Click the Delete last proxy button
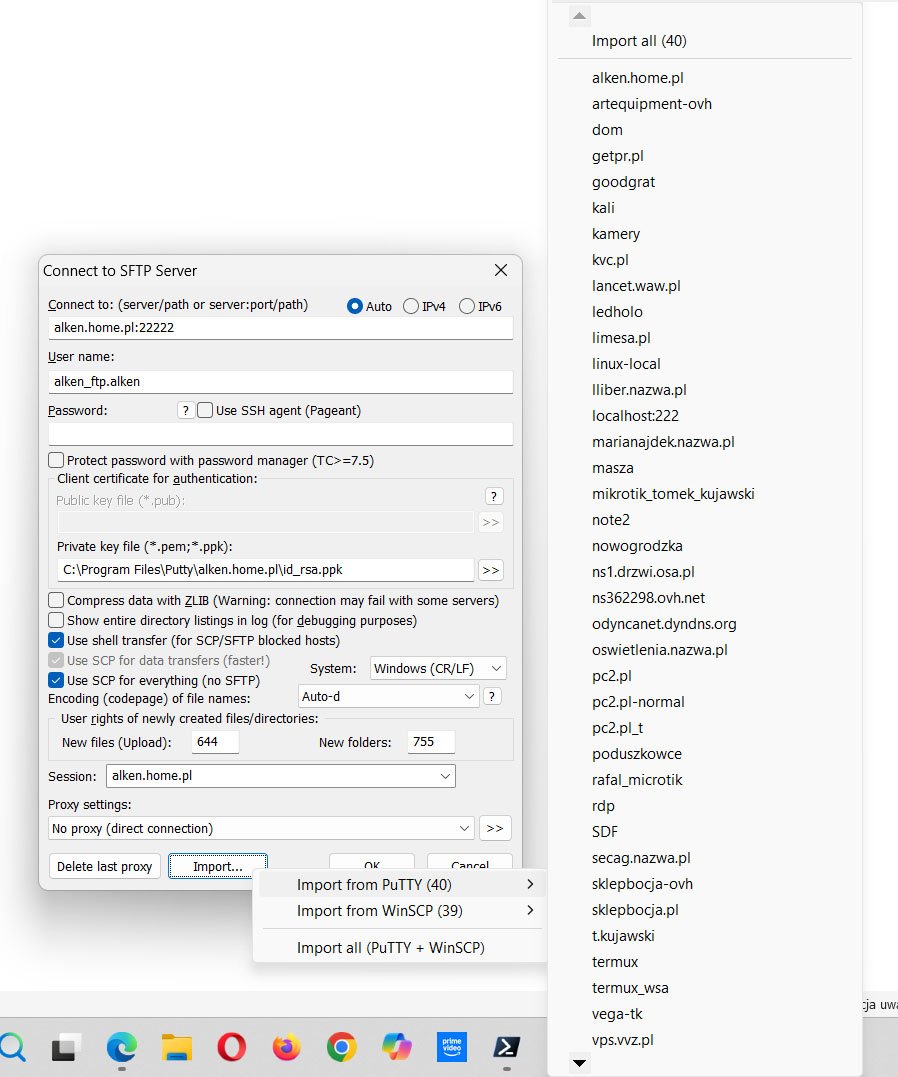 104,866
